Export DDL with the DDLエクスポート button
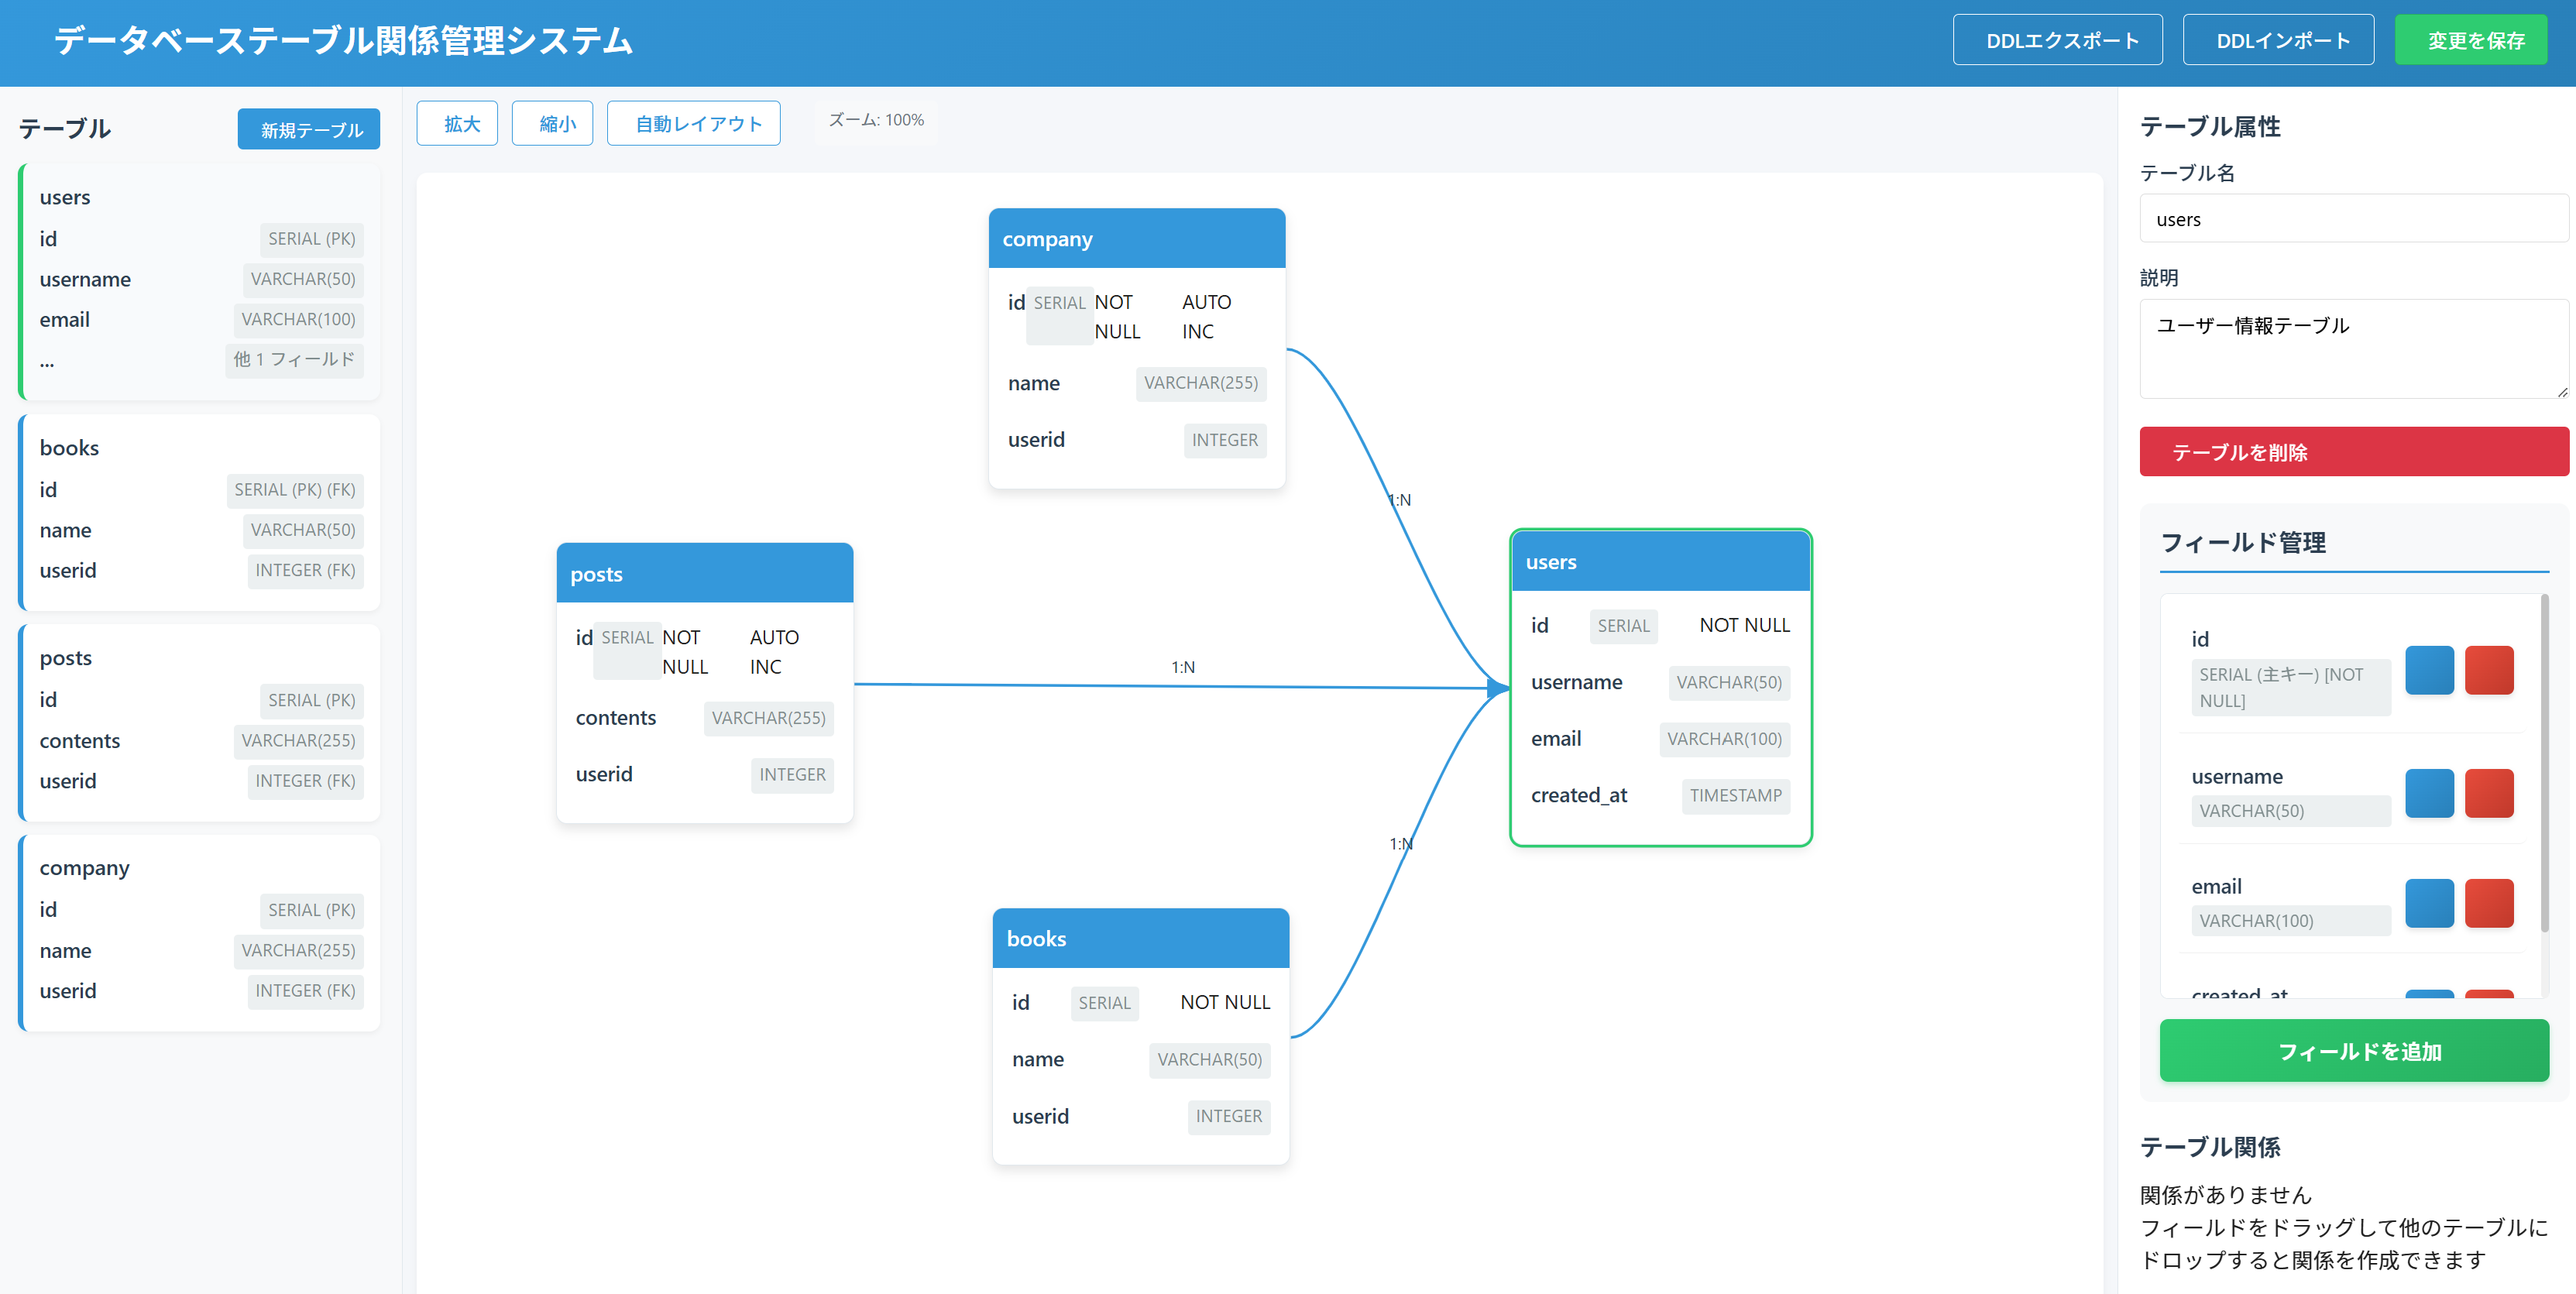Screen dimensions: 2576x1294 click(x=2057, y=40)
